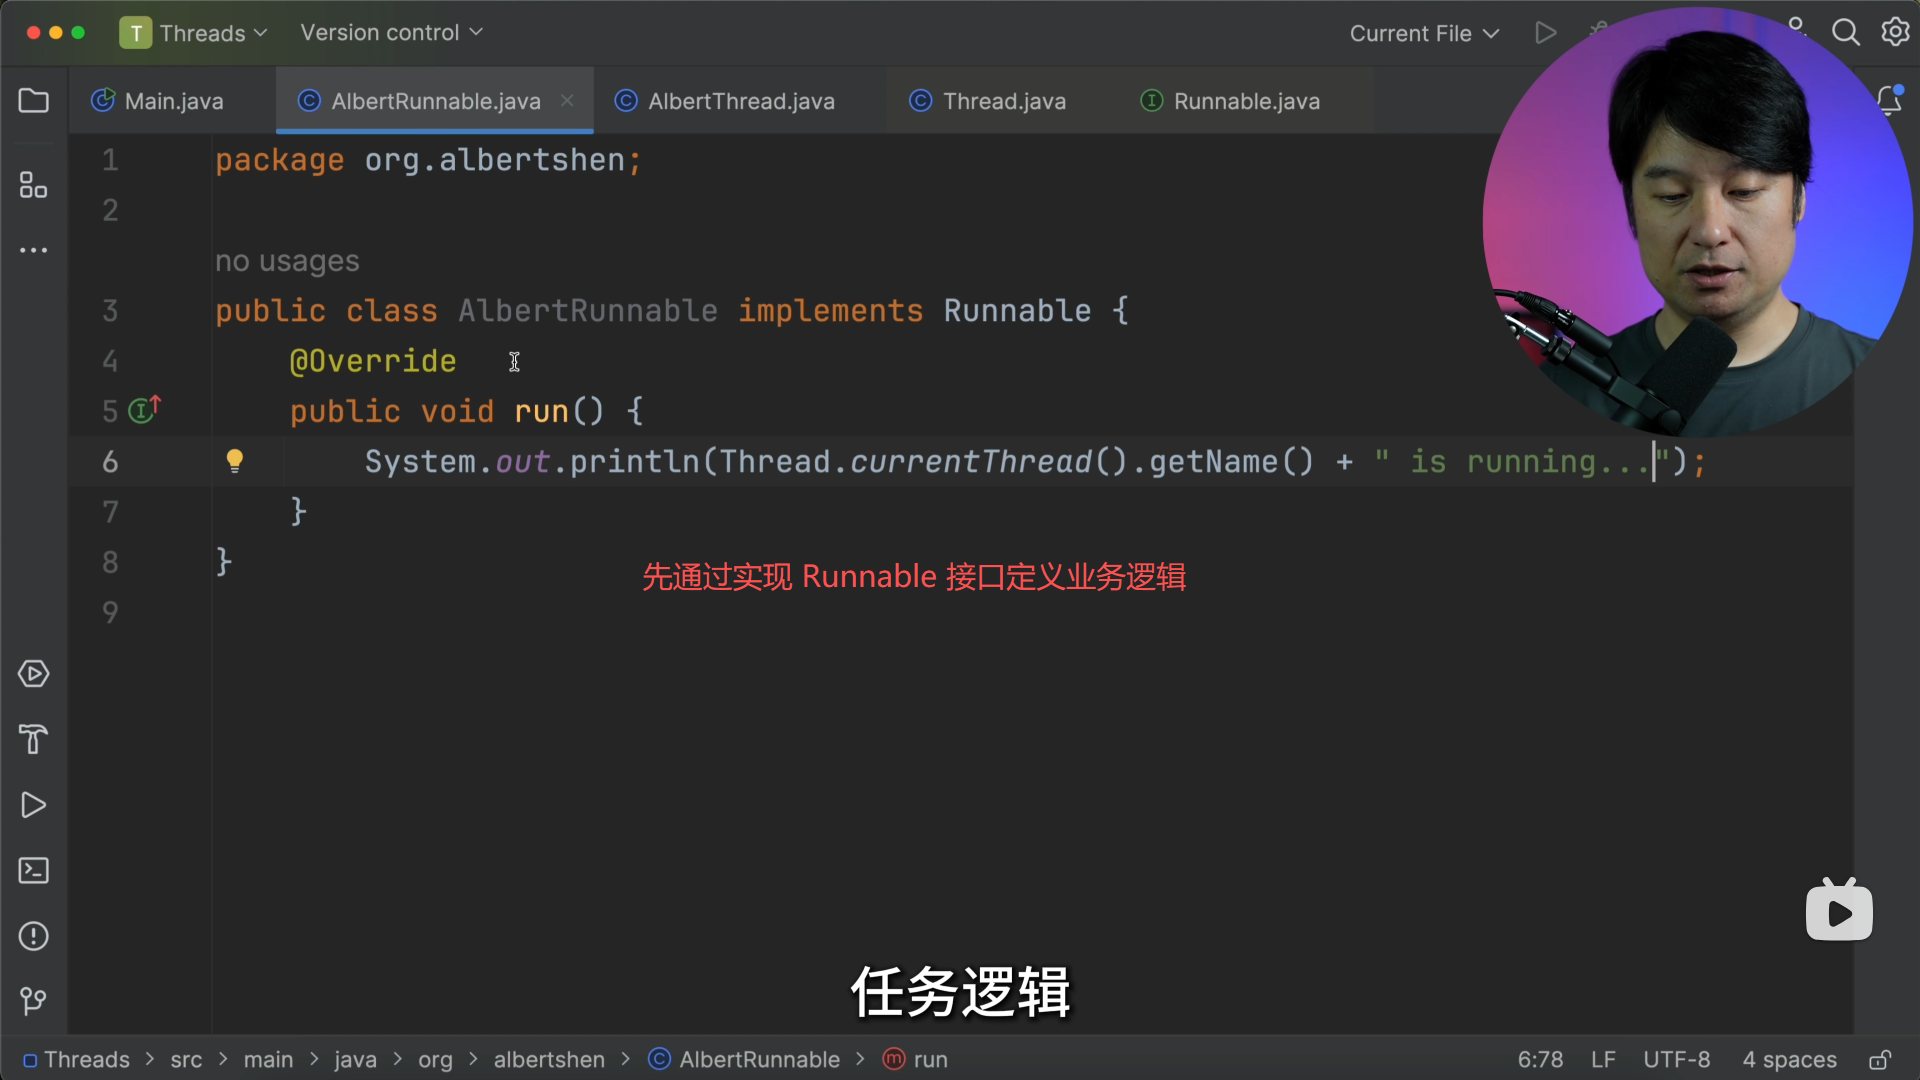This screenshot has height=1080, width=1920.
Task: Open the Project folder tool window
Action: tap(33, 101)
